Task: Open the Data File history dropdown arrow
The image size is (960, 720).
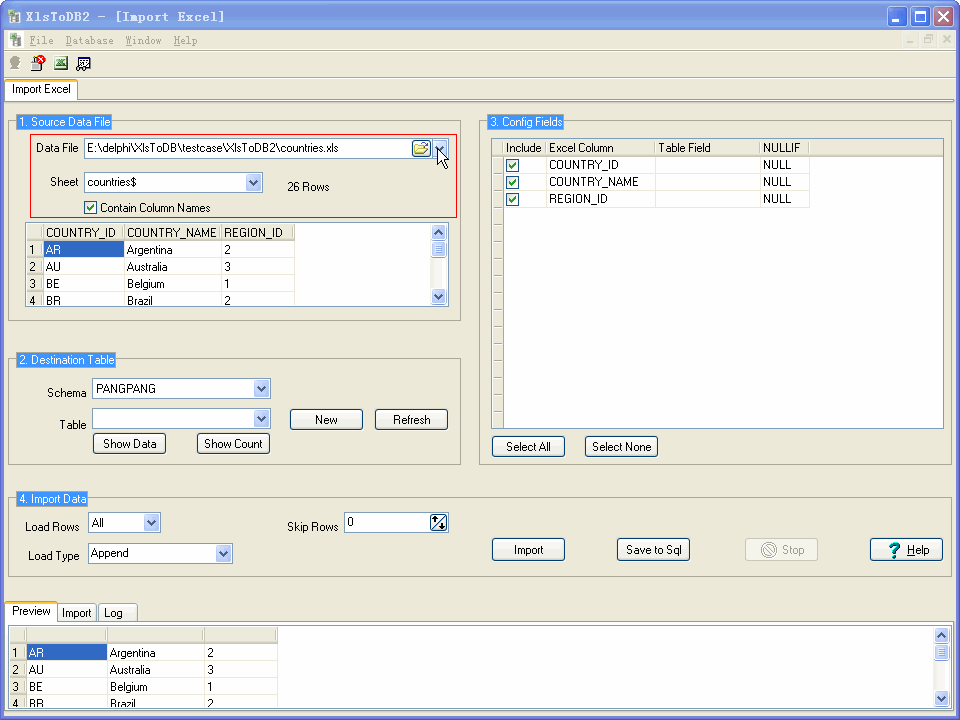Action: pos(440,148)
